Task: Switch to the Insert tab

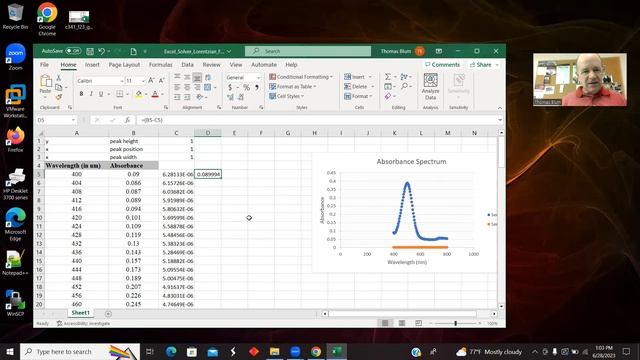Action: 92,64
